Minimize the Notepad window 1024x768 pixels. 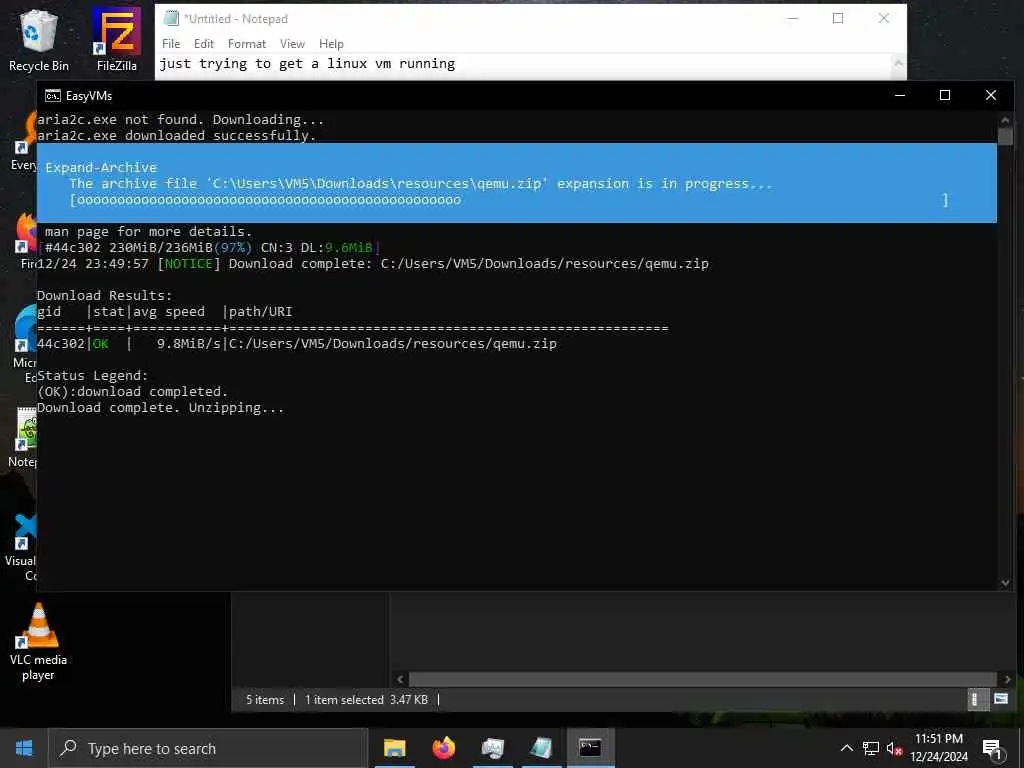(x=793, y=18)
